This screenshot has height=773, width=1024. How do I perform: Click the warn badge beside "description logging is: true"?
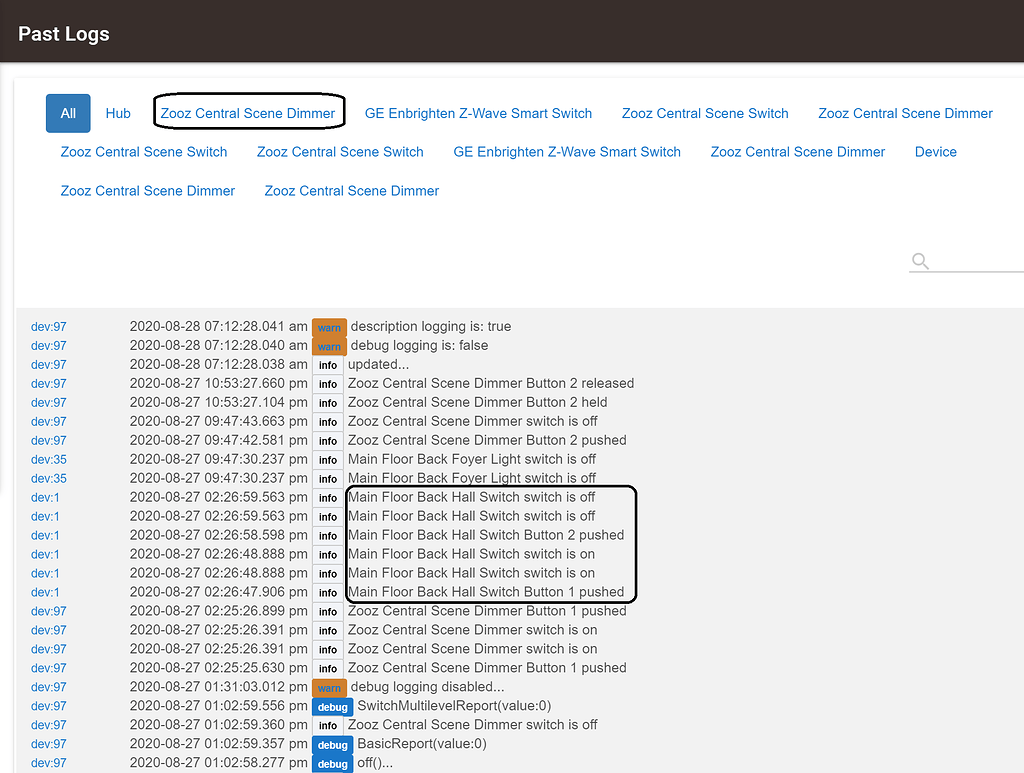(329, 326)
